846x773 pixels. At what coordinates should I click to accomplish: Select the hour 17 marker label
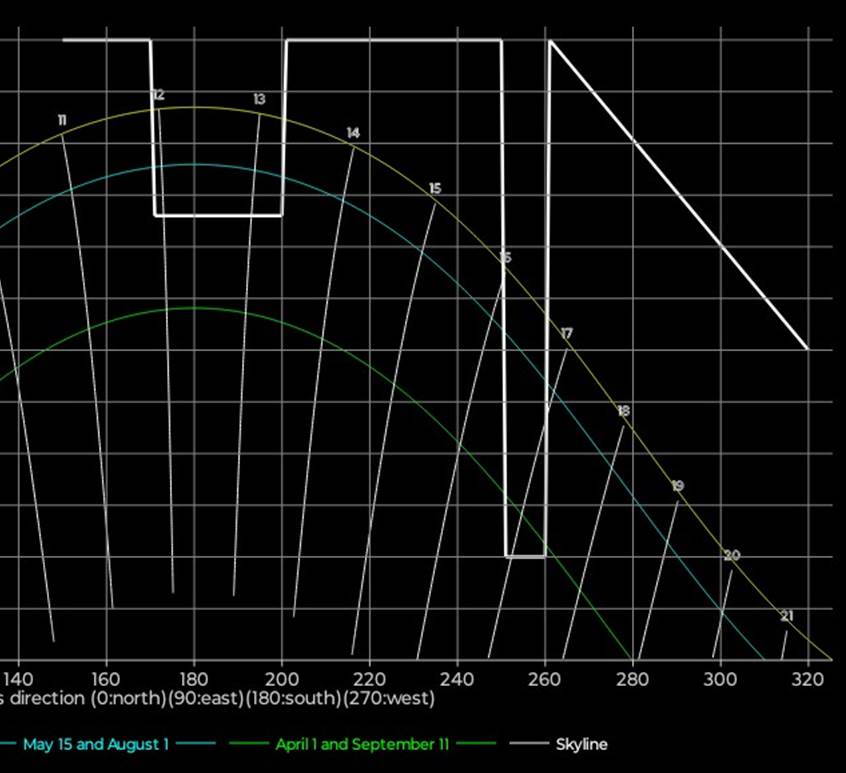click(x=567, y=333)
